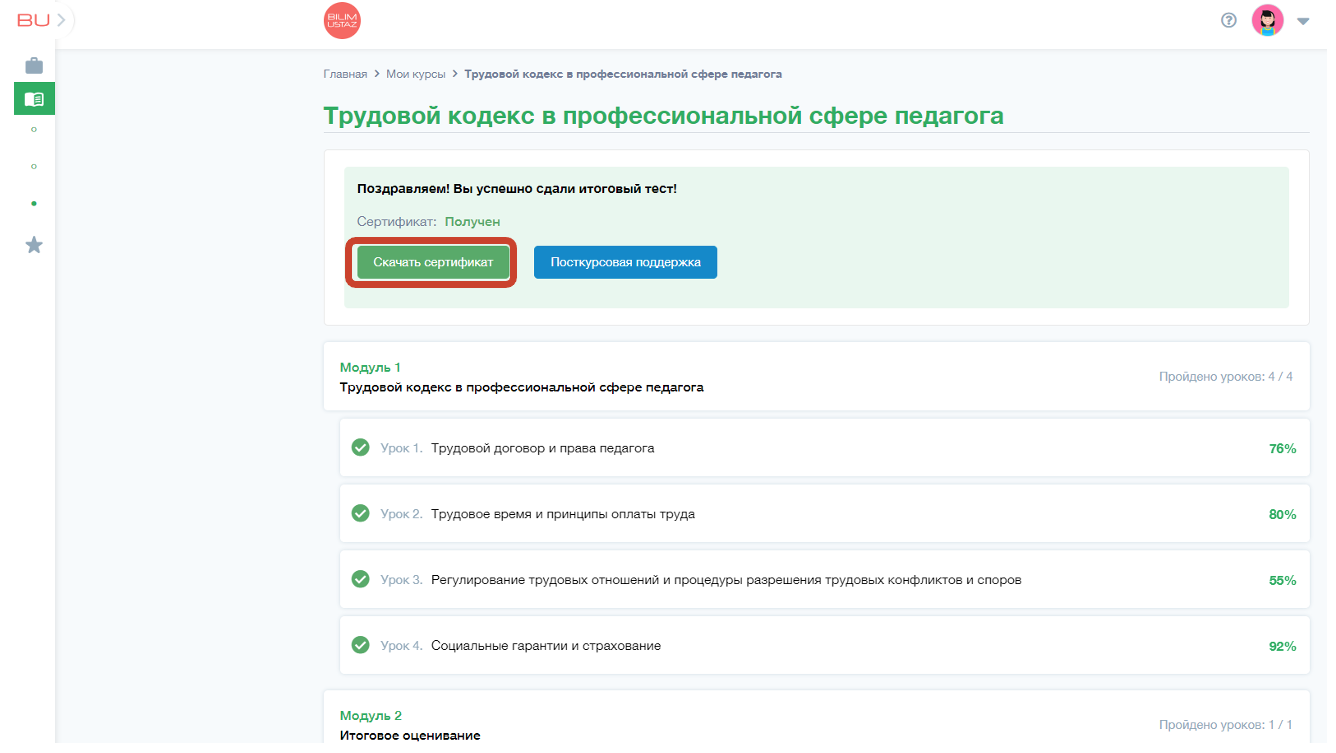Select the first hollow dot sidebar sub-item
The height and width of the screenshot is (753, 1336).
point(34,129)
